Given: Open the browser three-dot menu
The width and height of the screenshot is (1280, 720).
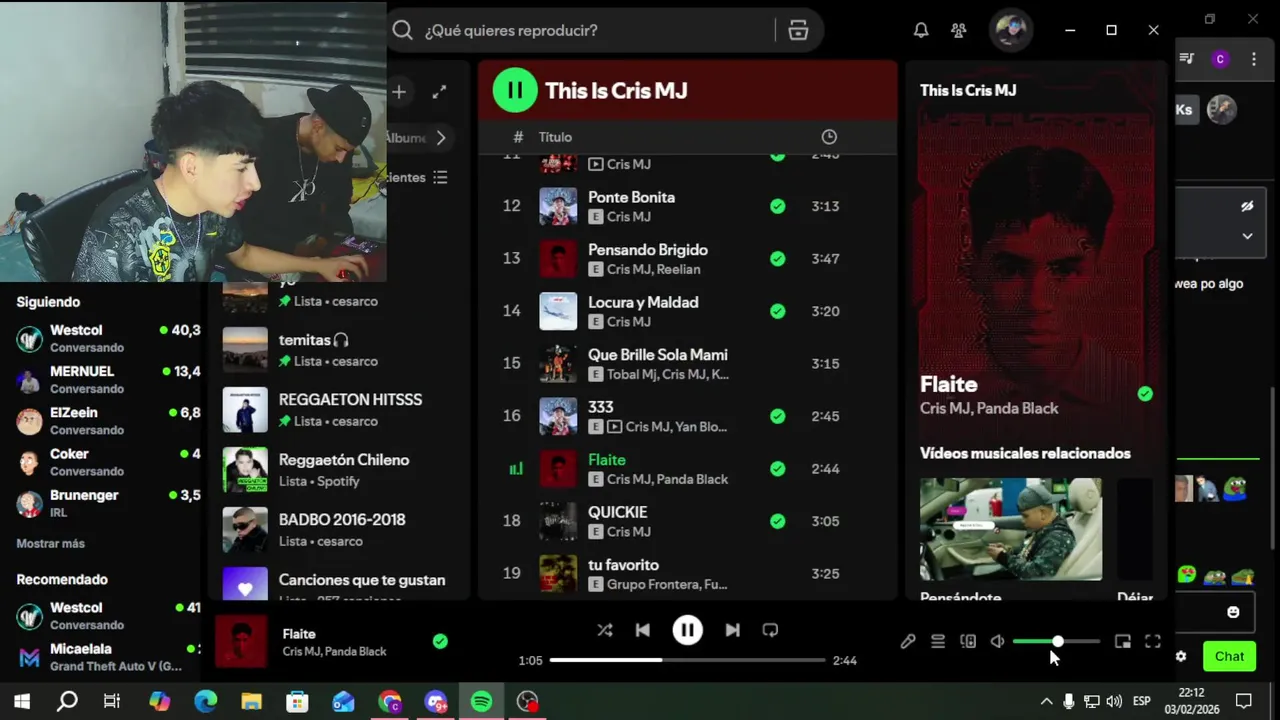Looking at the screenshot, I should tap(1254, 59).
